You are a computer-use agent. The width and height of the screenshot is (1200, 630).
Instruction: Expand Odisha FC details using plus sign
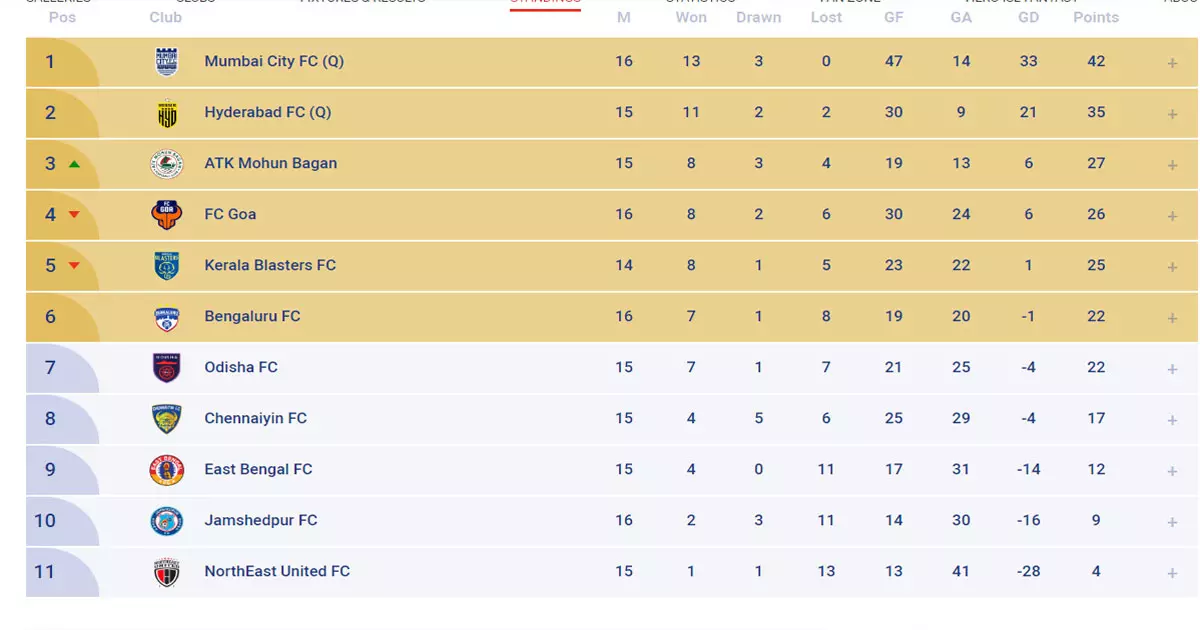(x=1172, y=369)
